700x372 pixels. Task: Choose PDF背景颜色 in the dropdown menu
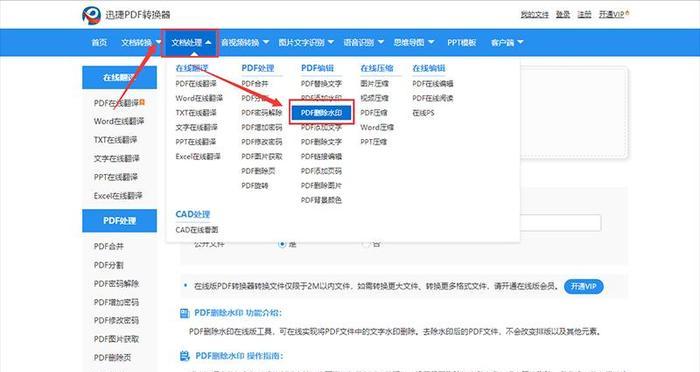(321, 200)
